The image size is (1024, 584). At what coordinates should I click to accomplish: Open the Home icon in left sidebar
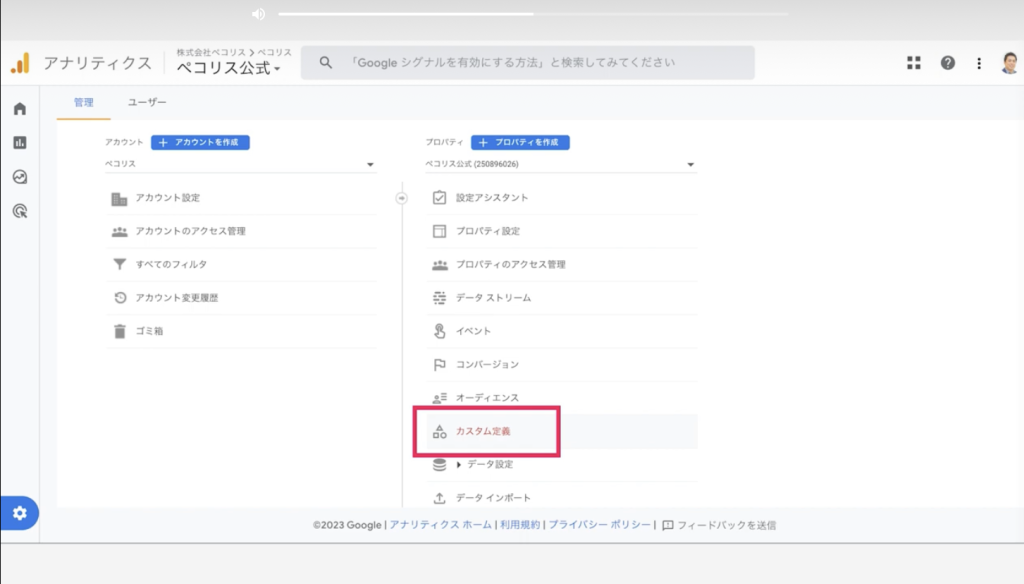coord(20,108)
